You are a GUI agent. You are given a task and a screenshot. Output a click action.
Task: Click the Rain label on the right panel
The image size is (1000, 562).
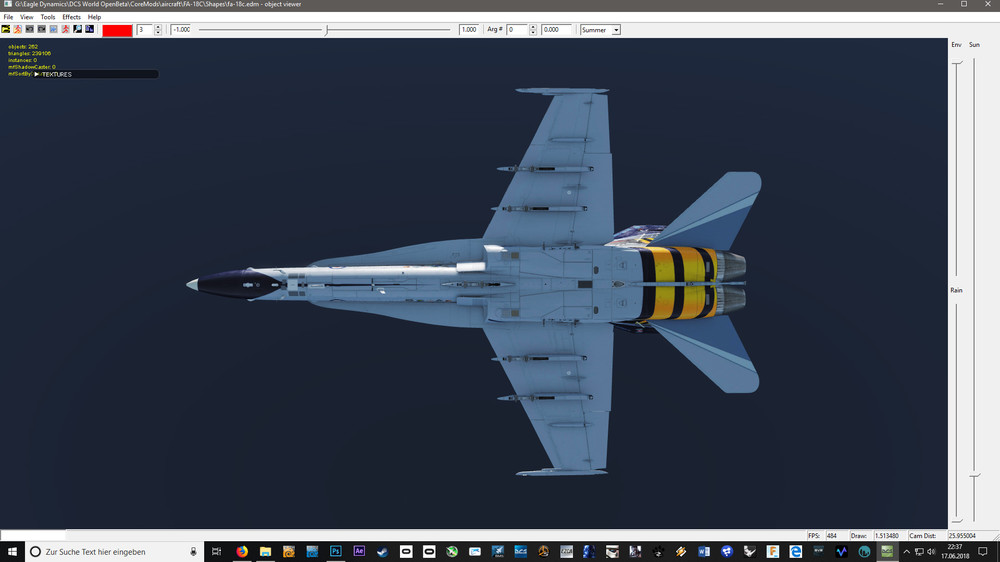point(956,290)
